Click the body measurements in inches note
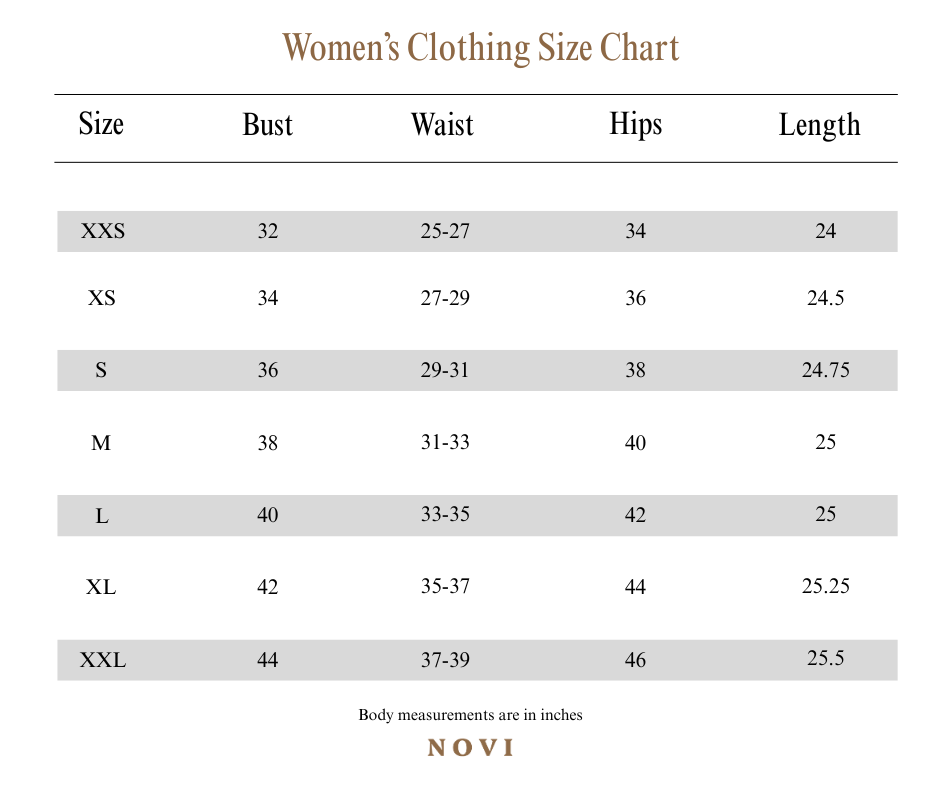This screenshot has height=788, width=940. click(x=470, y=715)
